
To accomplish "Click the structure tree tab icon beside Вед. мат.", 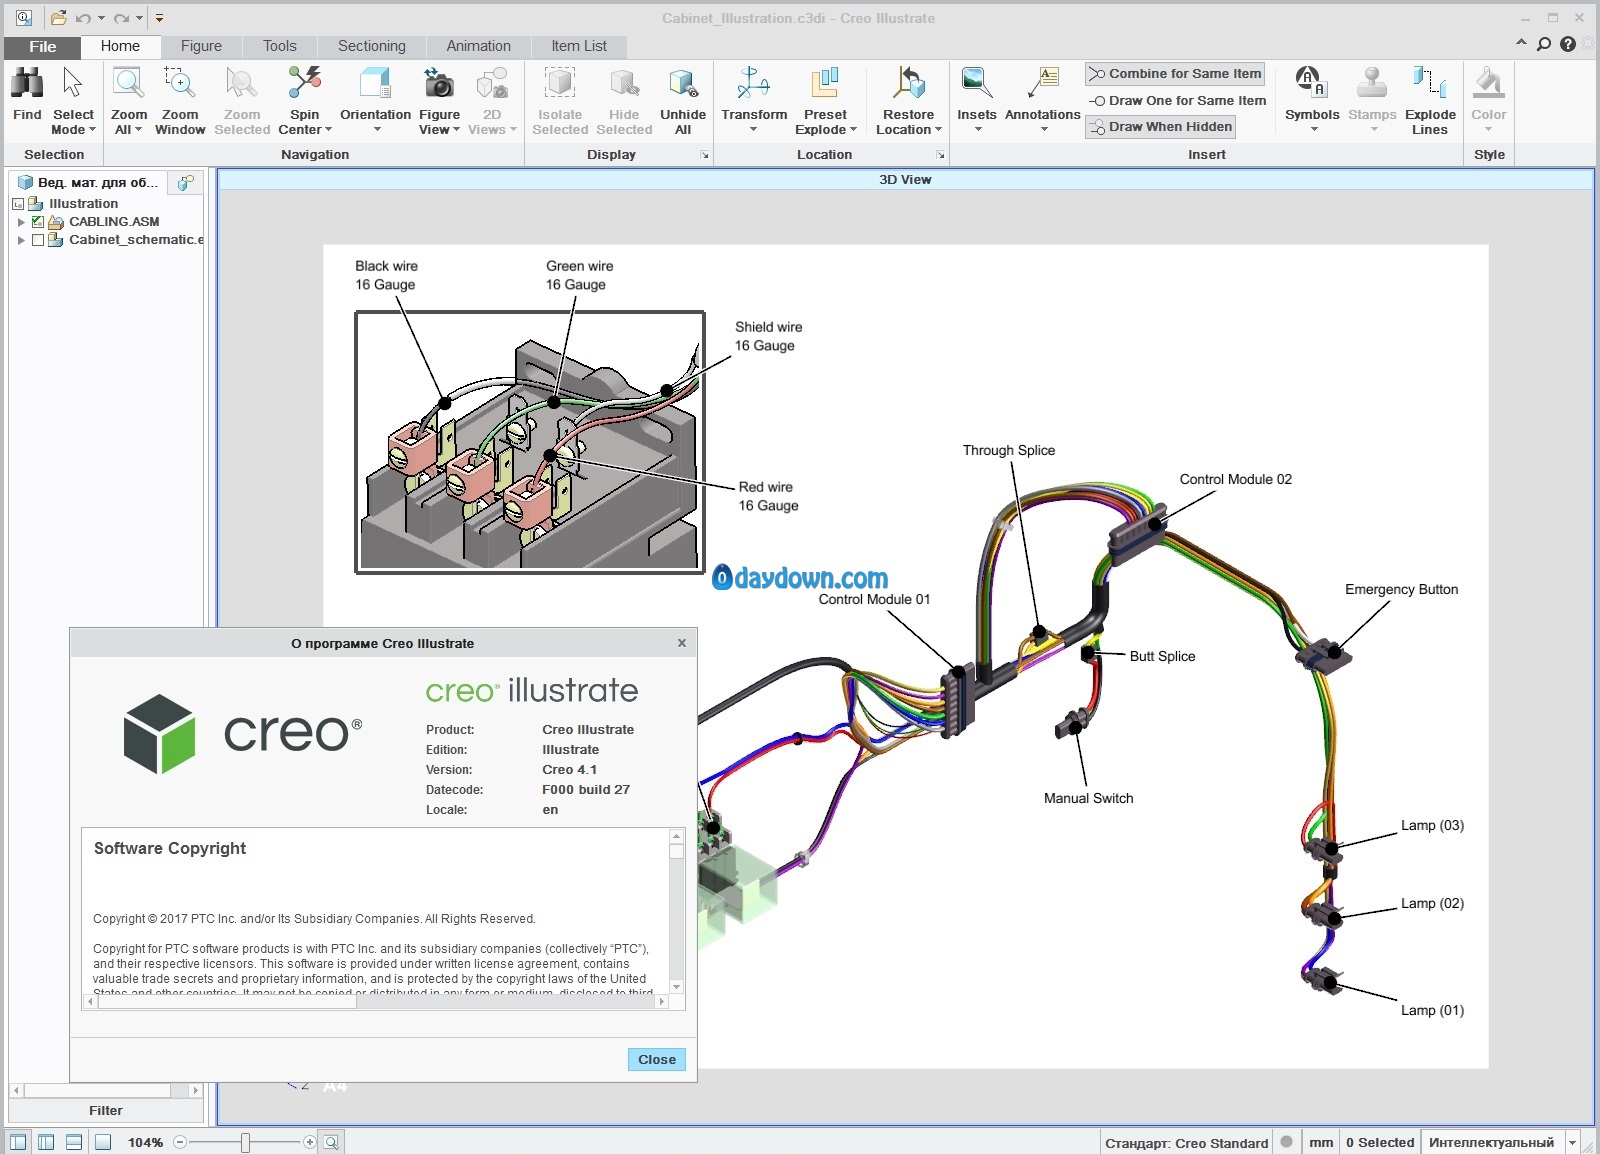I will pyautogui.click(x=185, y=182).
